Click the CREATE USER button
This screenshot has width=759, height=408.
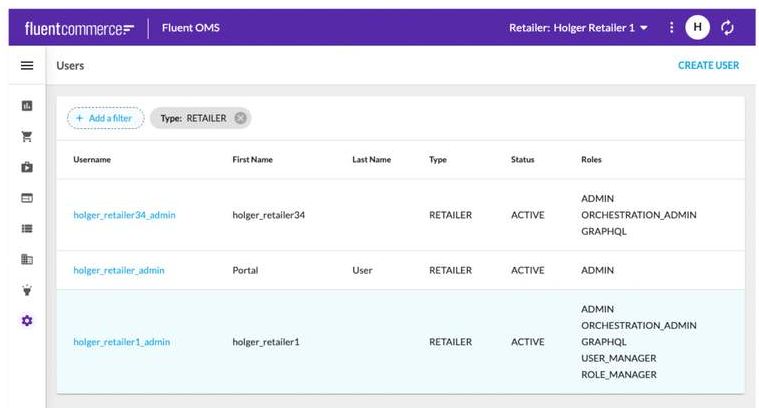tap(708, 66)
